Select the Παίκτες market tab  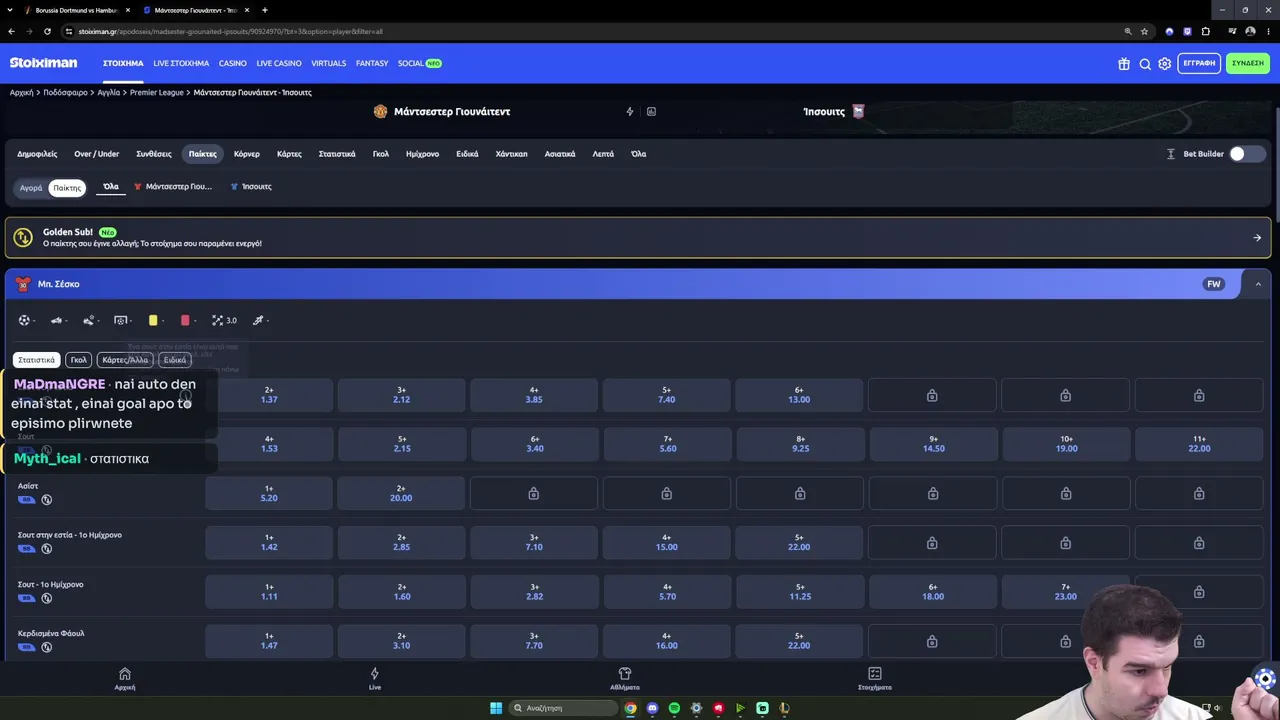(203, 154)
